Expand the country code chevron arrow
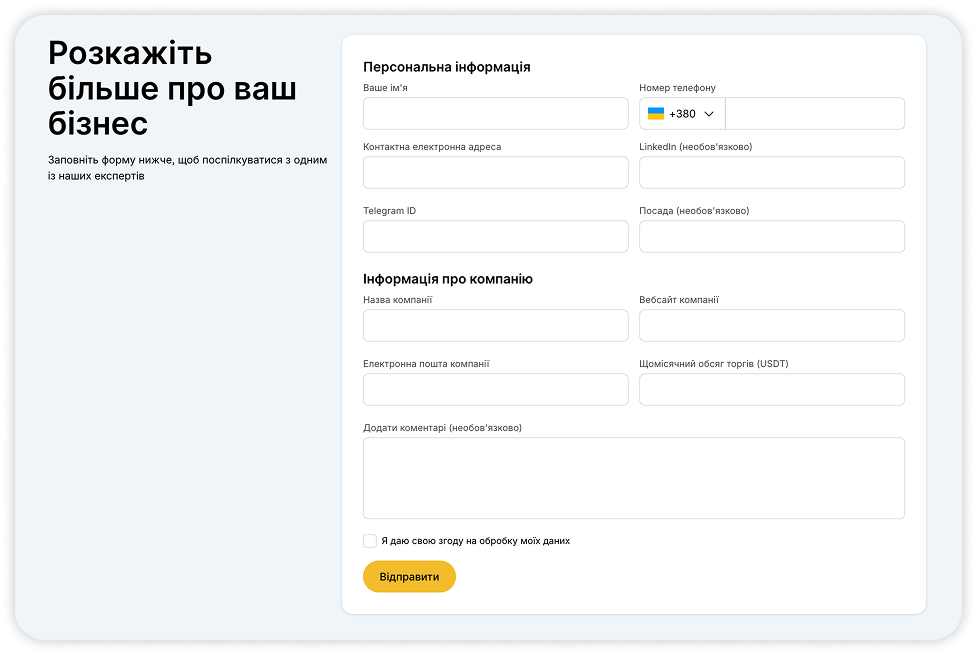The height and width of the screenshot is (655, 977). click(710, 114)
